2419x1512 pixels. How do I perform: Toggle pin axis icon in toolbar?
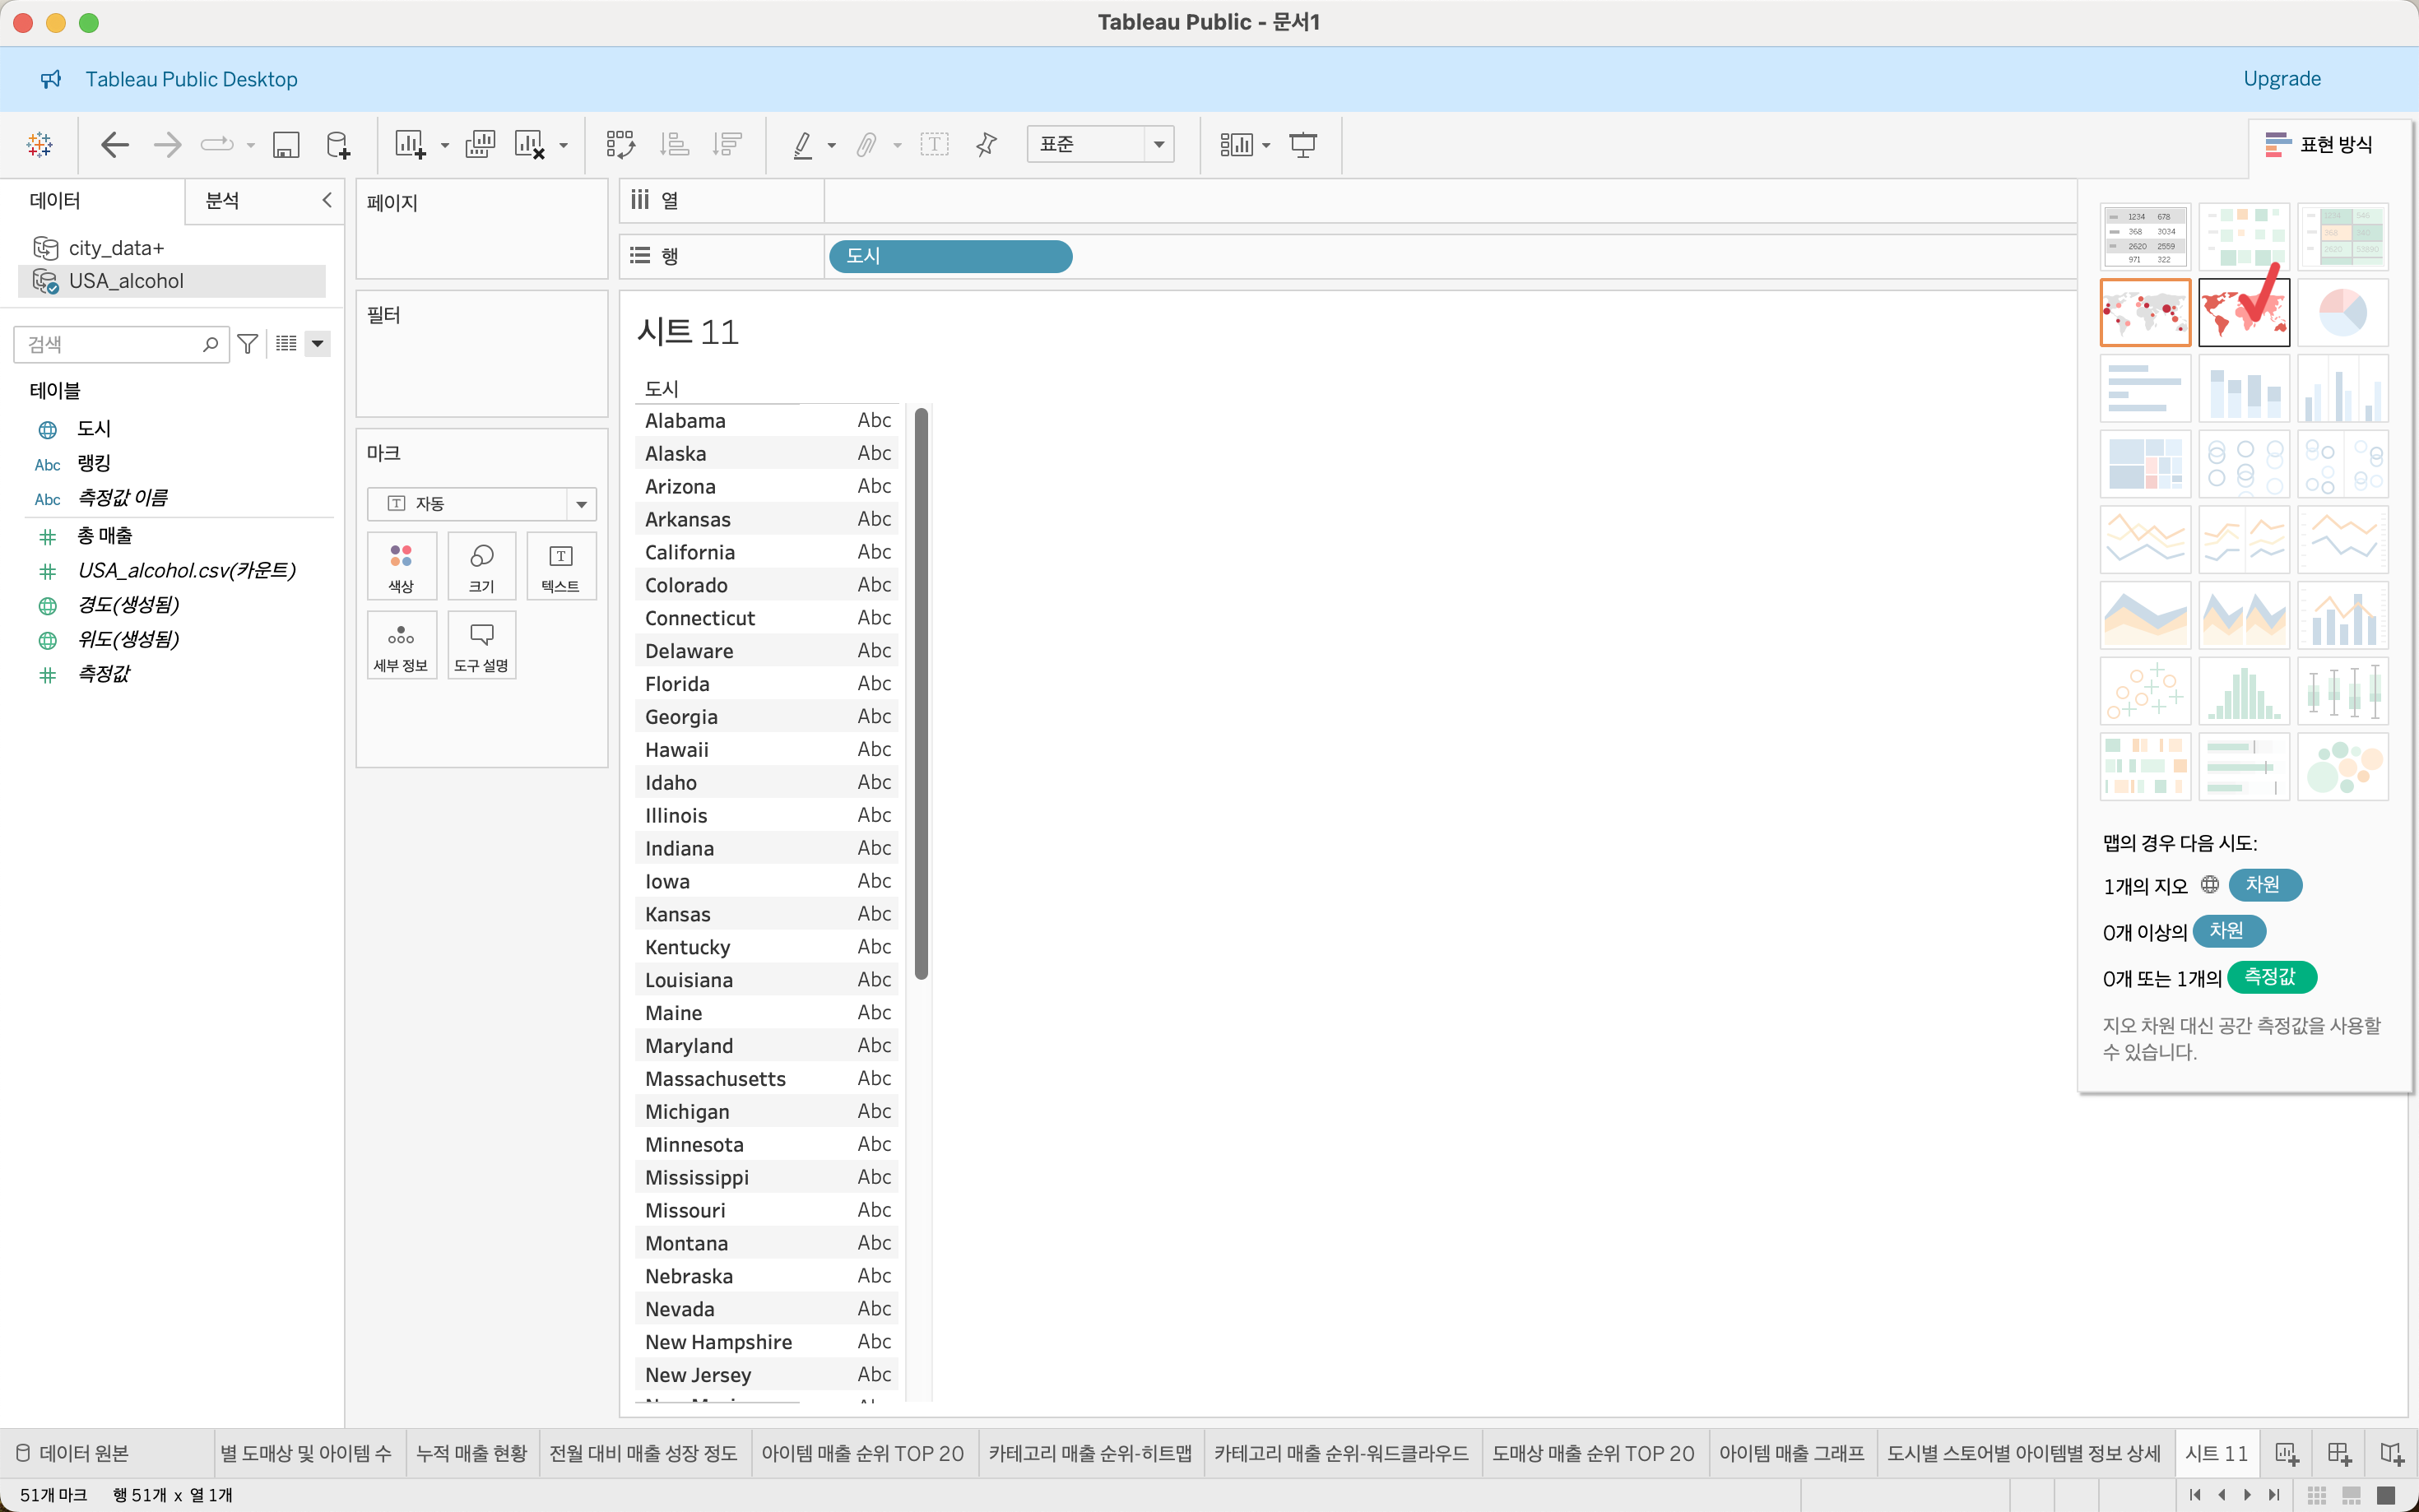coord(986,145)
